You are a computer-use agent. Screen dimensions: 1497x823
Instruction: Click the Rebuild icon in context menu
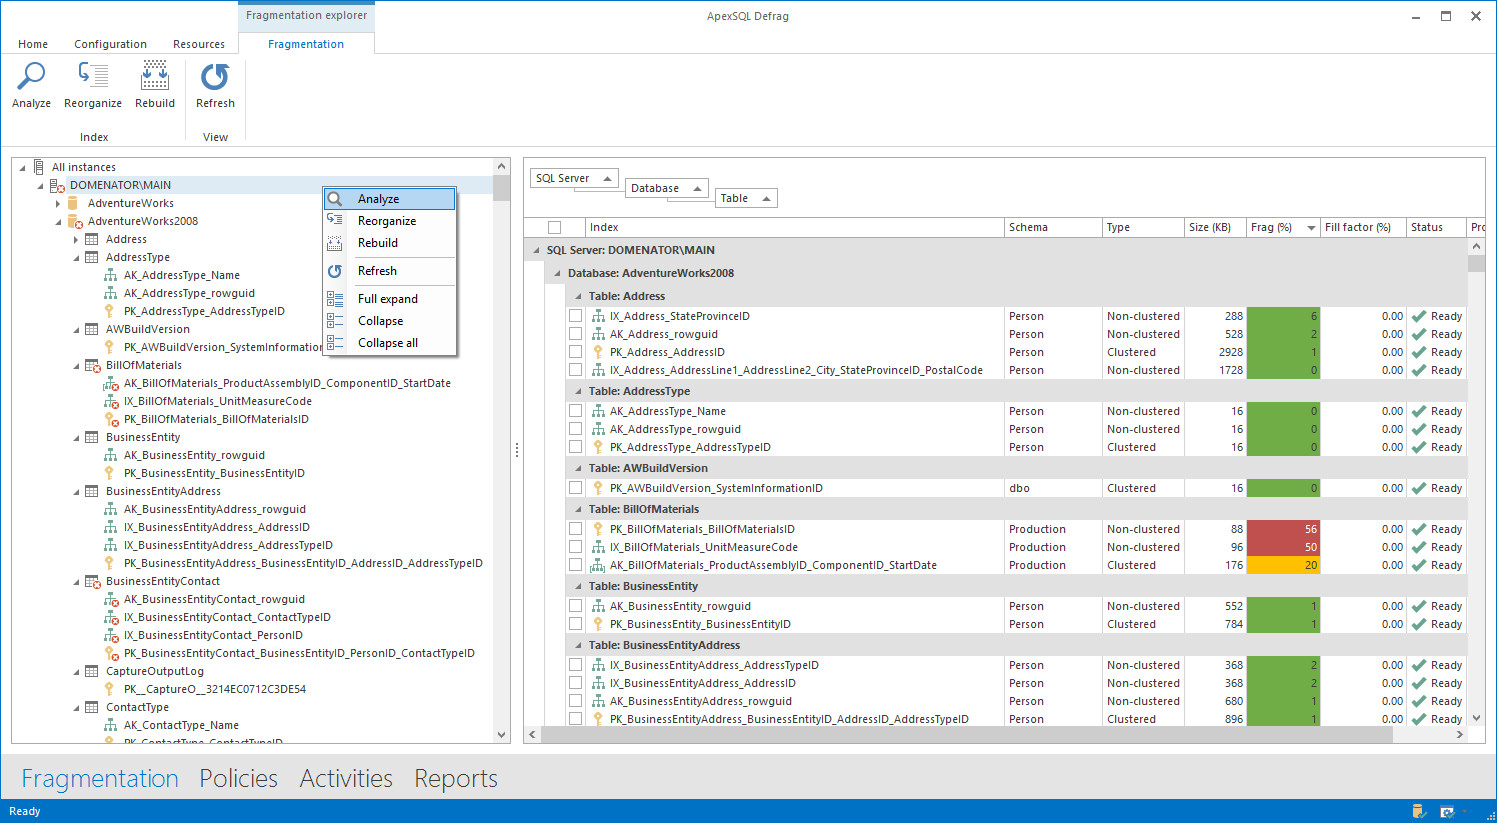335,243
